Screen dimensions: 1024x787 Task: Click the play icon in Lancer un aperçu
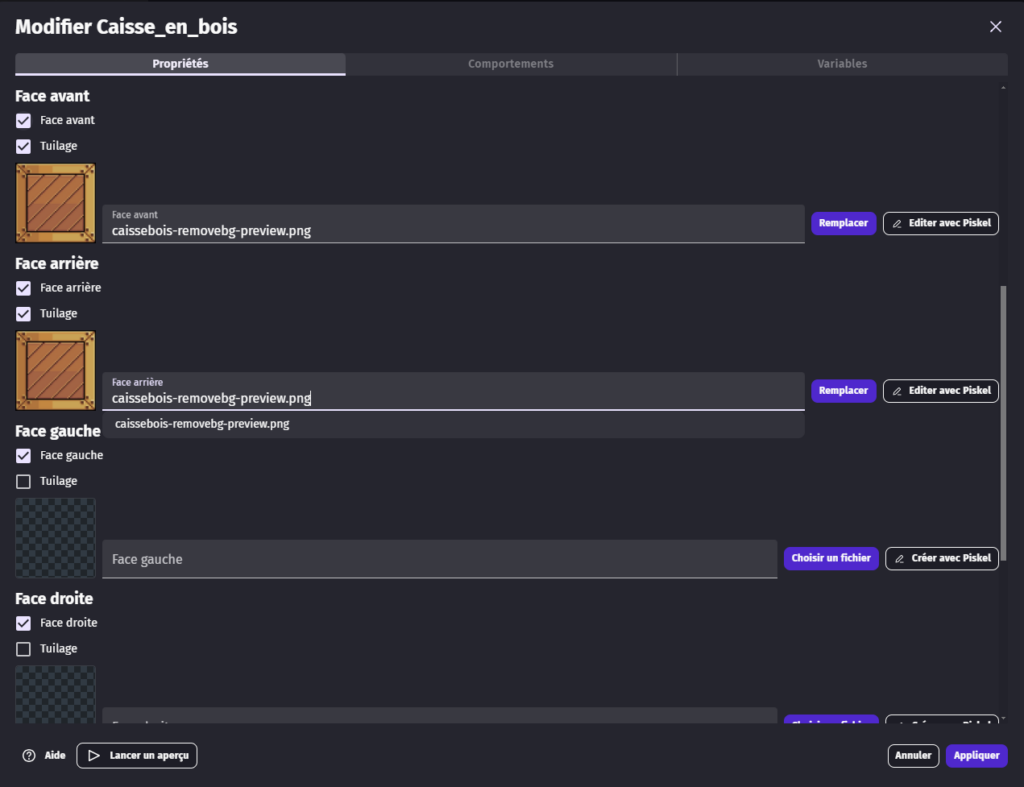click(93, 756)
